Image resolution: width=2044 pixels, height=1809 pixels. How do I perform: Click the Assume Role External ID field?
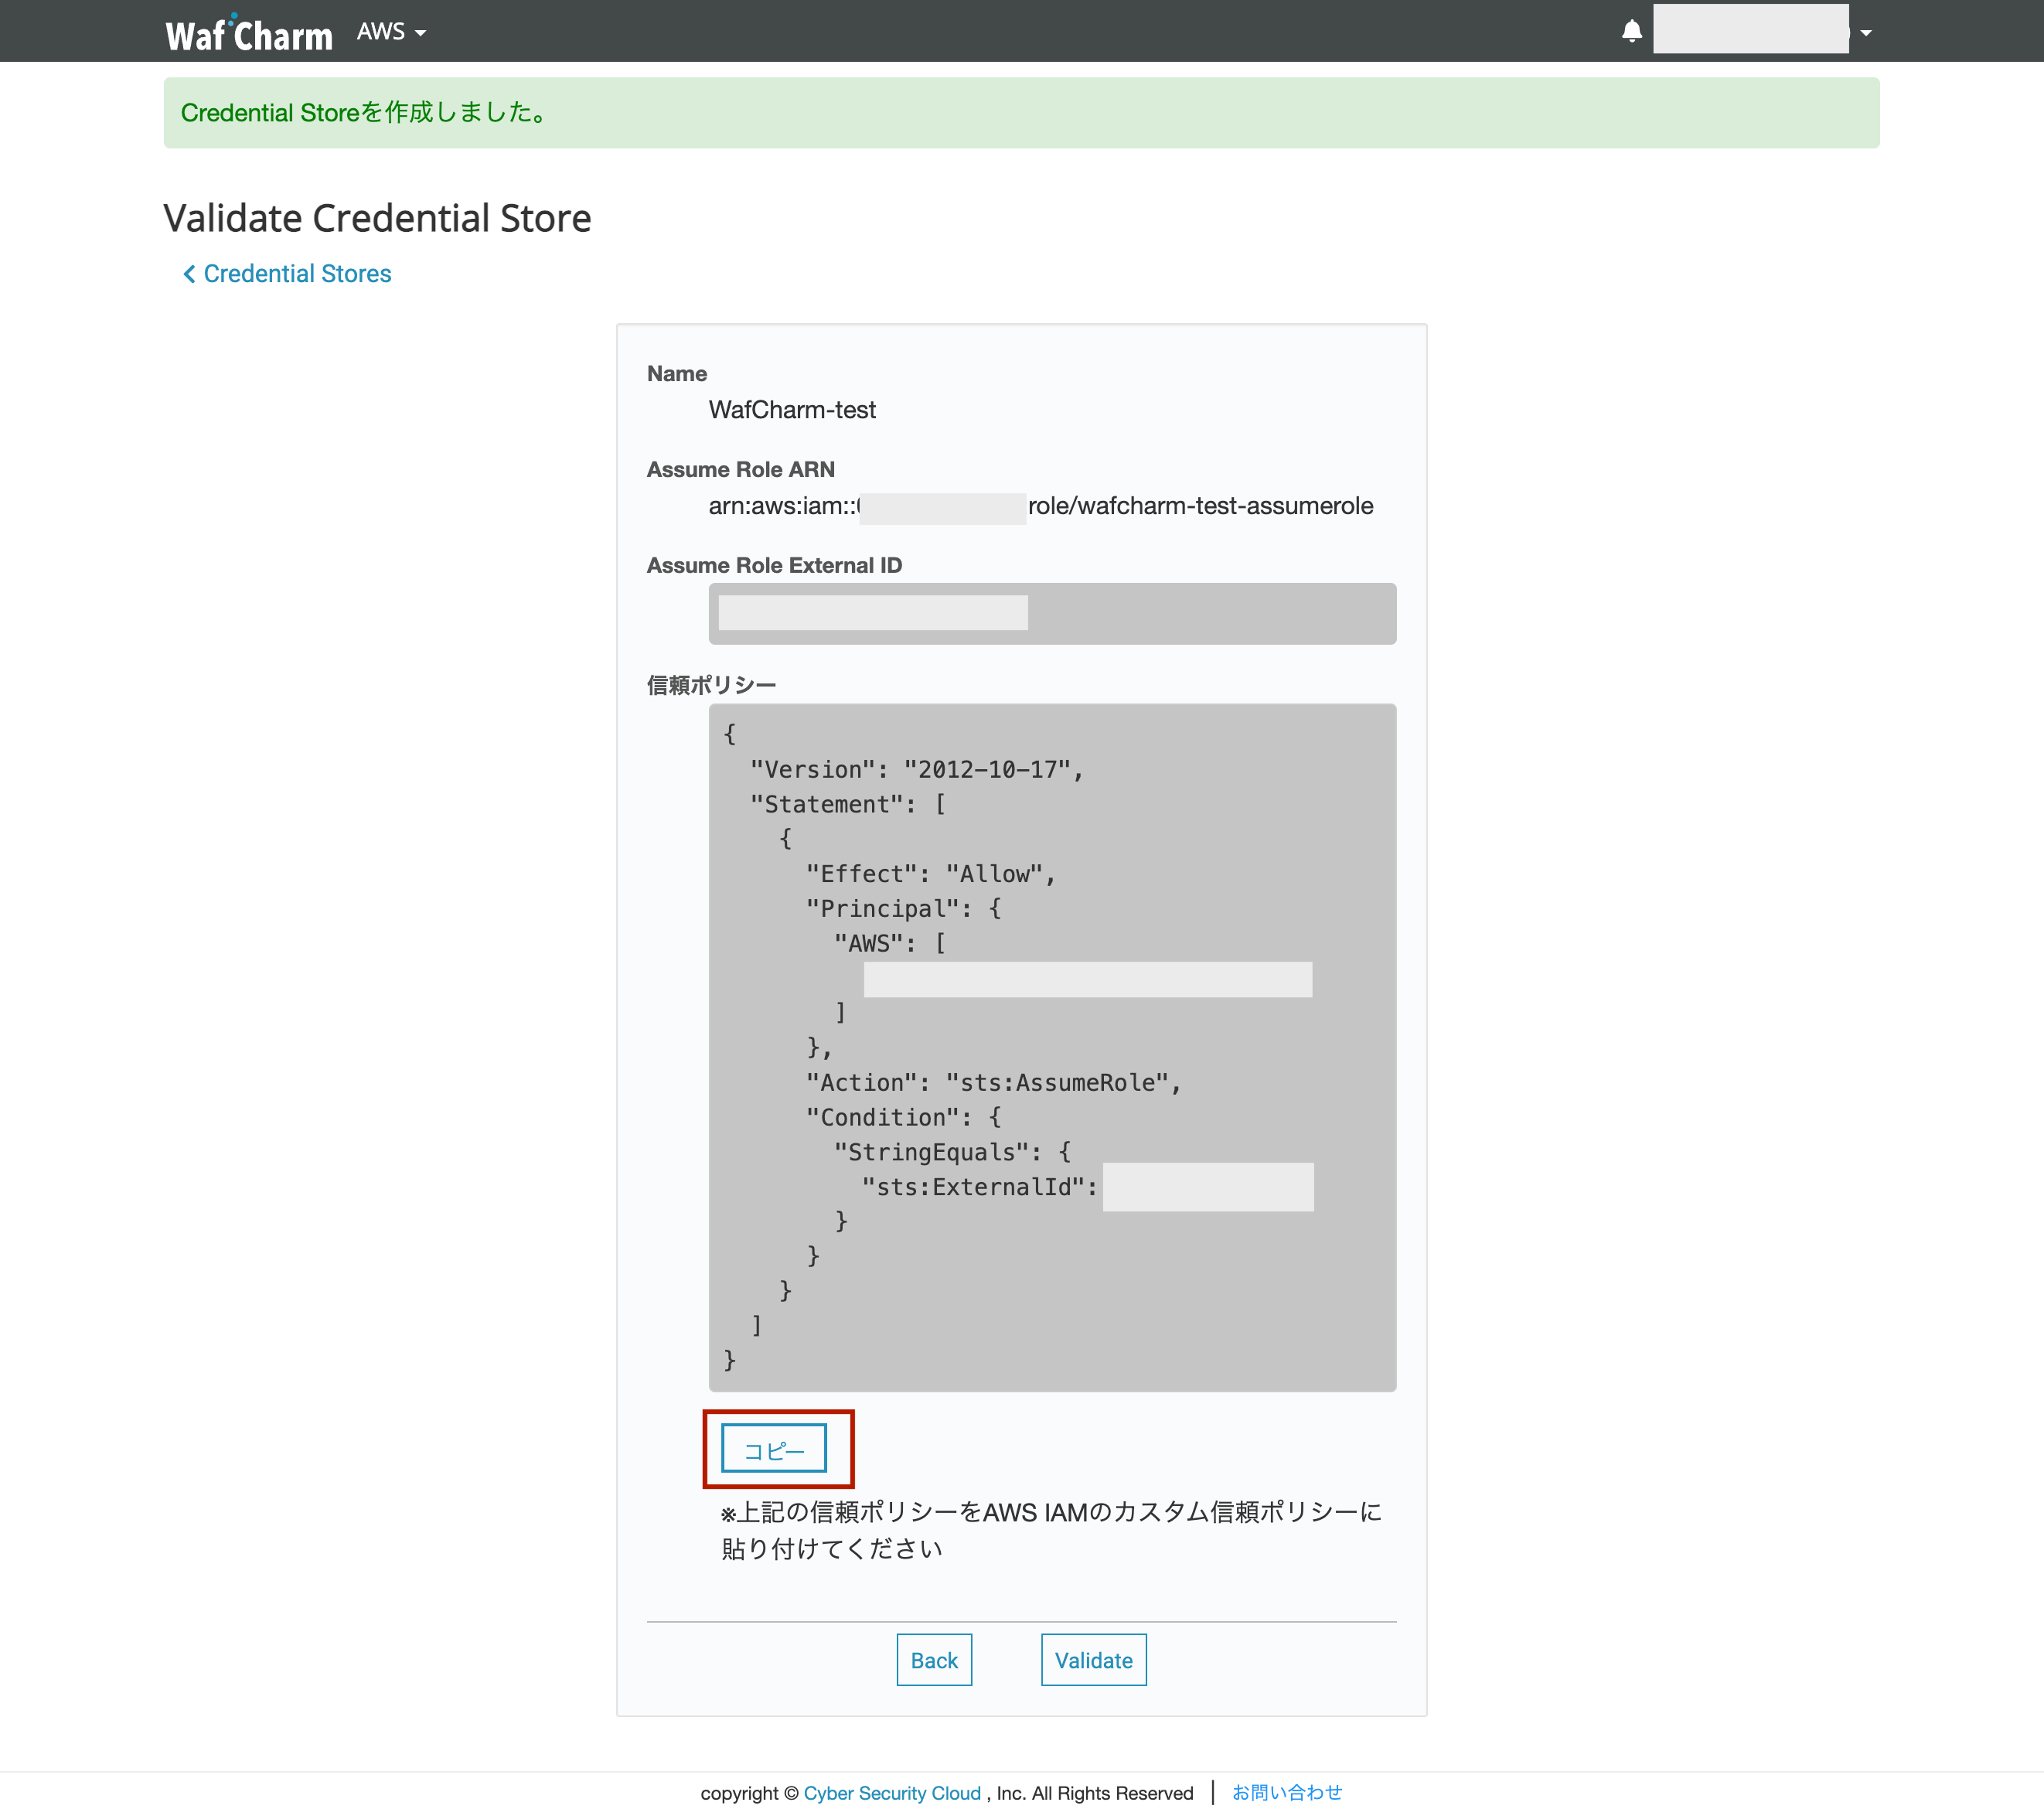[x=1051, y=613]
